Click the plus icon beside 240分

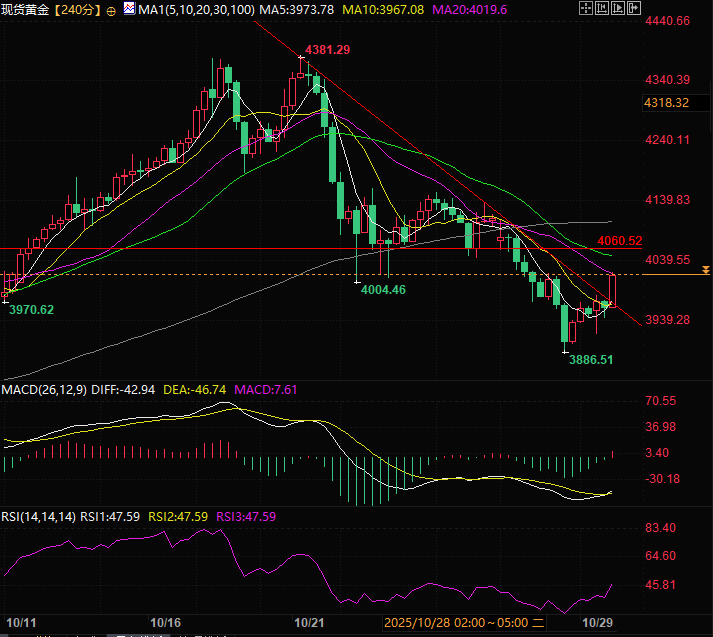pos(110,9)
